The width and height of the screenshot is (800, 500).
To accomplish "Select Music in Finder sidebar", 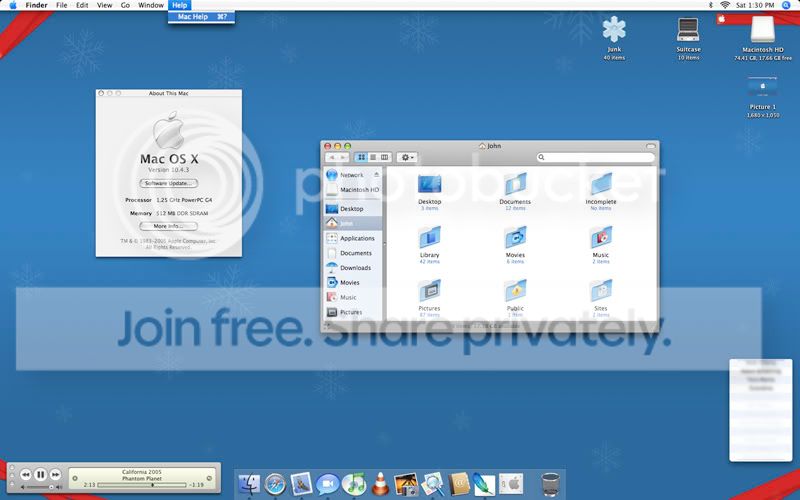I will (x=353, y=297).
